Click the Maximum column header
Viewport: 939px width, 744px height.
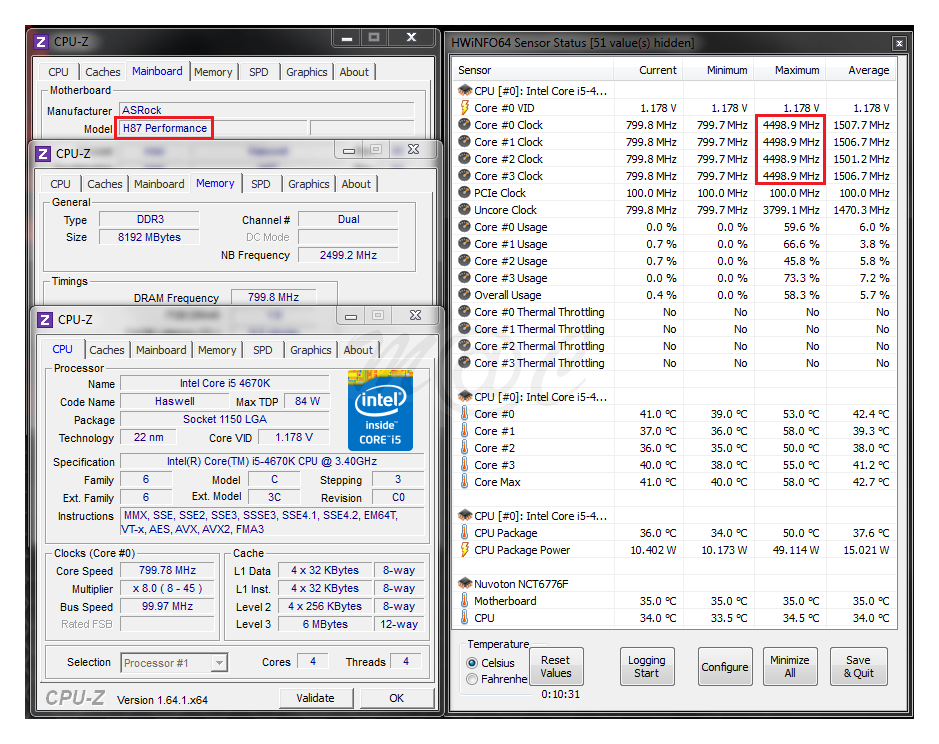797,70
